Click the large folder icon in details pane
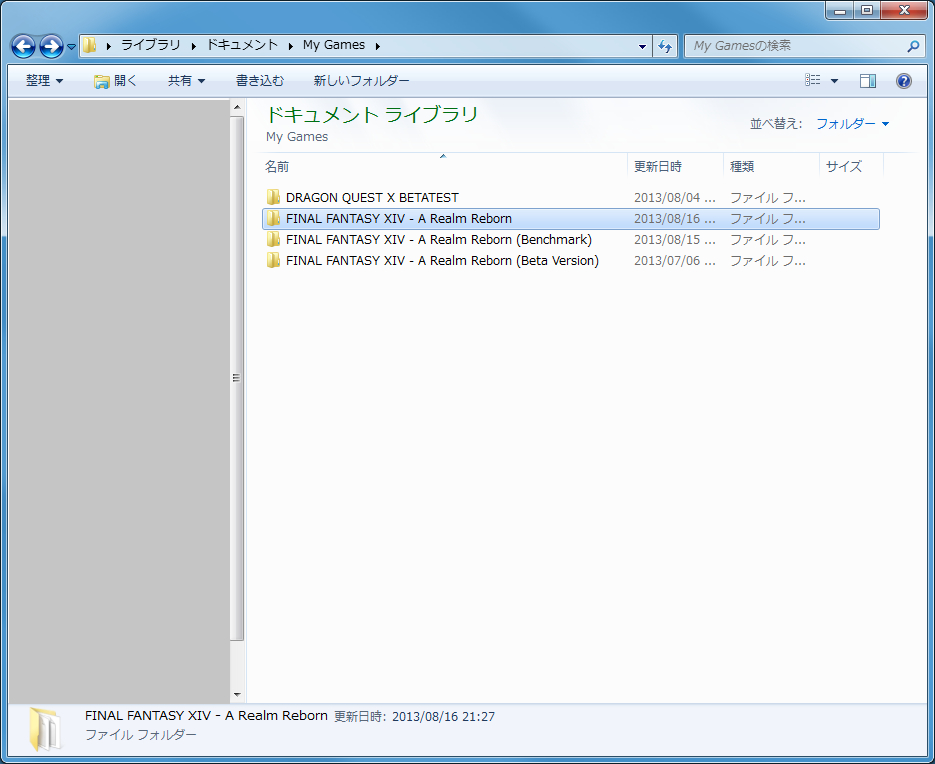 (x=44, y=729)
